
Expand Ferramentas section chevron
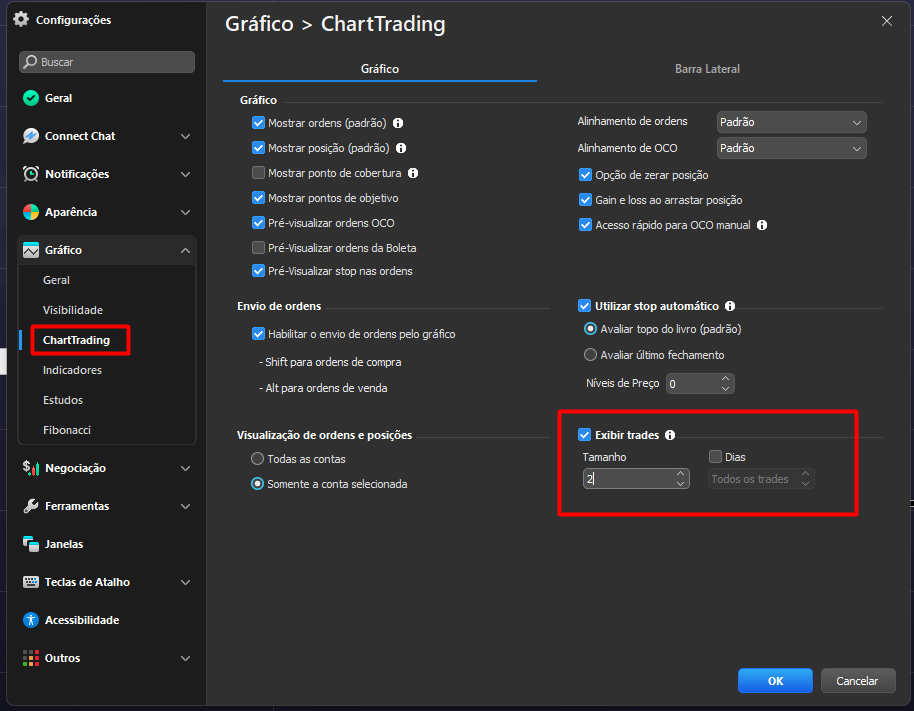click(185, 506)
